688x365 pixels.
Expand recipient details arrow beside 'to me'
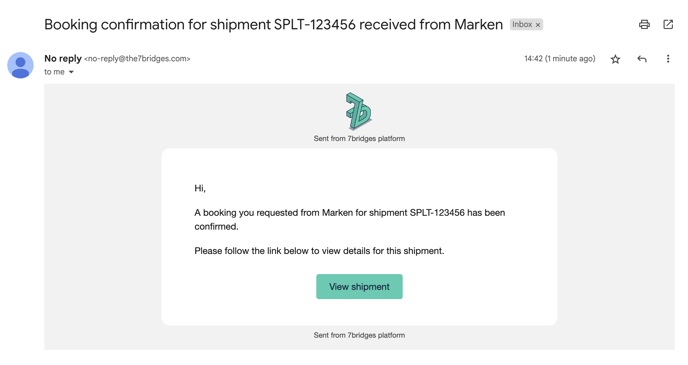coord(71,72)
